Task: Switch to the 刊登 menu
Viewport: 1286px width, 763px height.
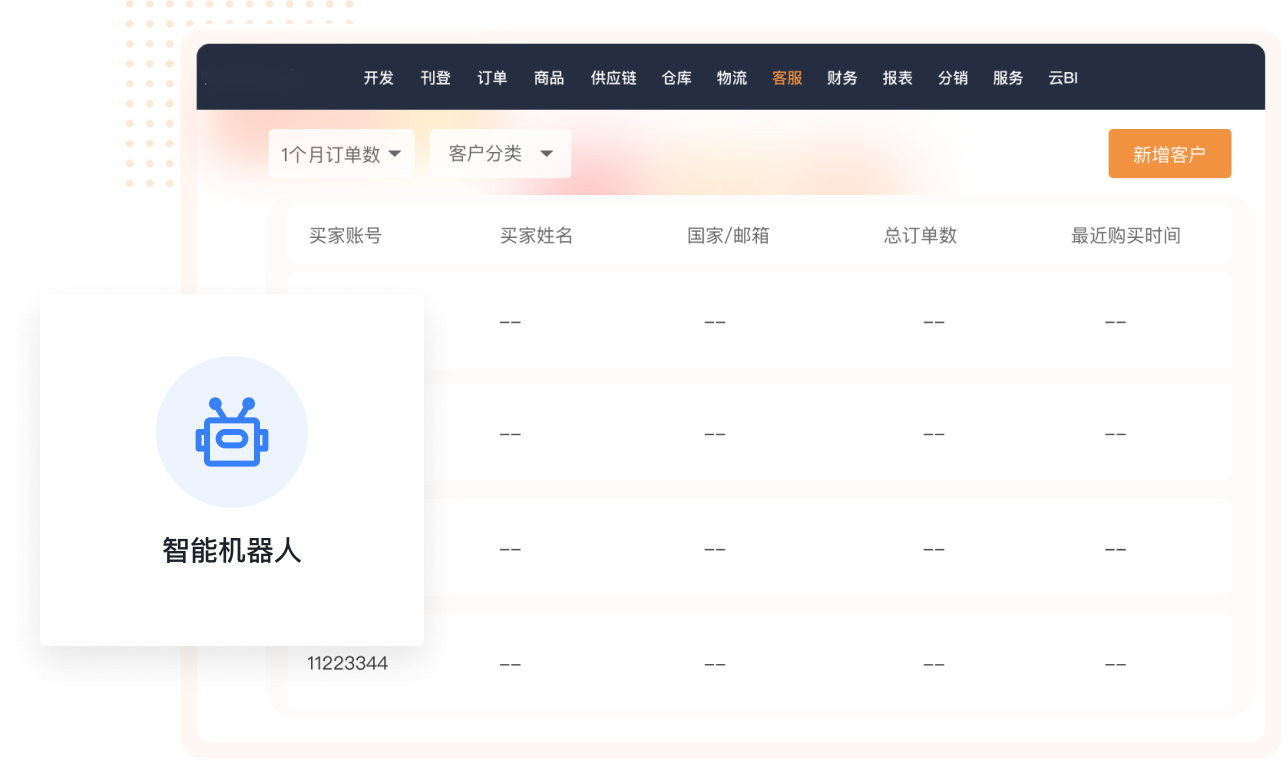Action: (435, 78)
